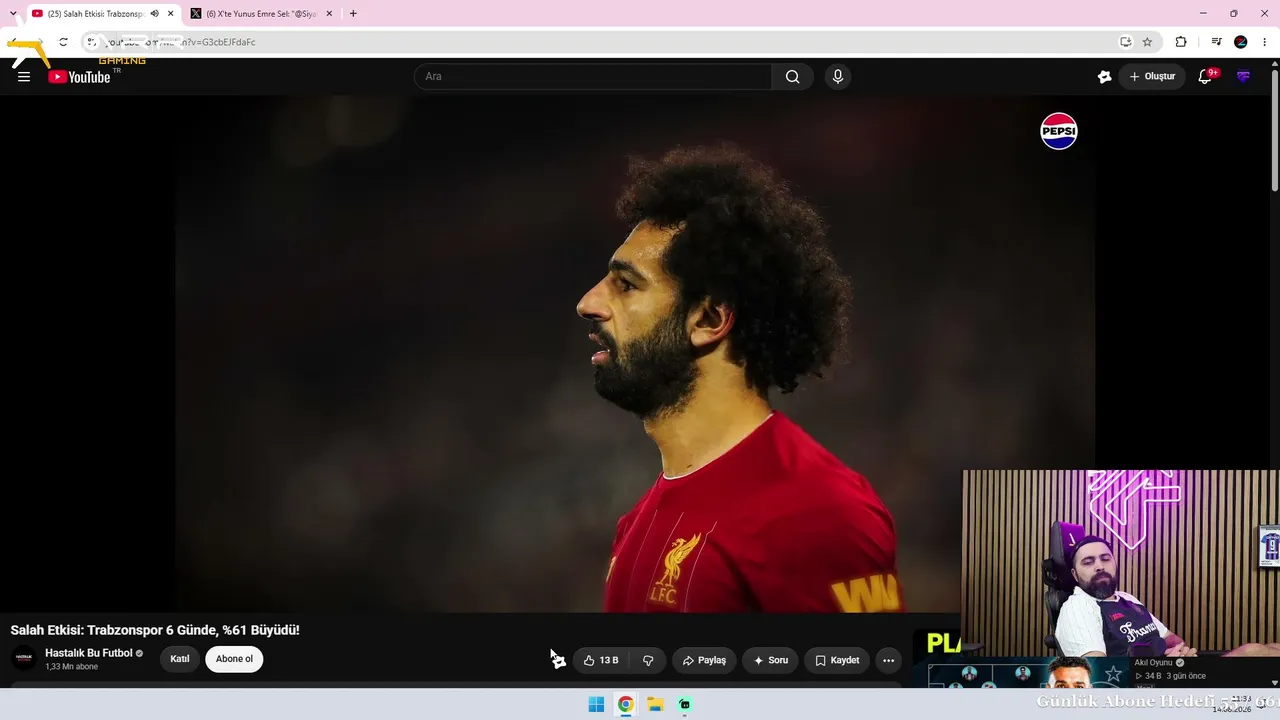Start voice search with the microphone
Viewport: 1280px width, 720px height.
(x=838, y=77)
